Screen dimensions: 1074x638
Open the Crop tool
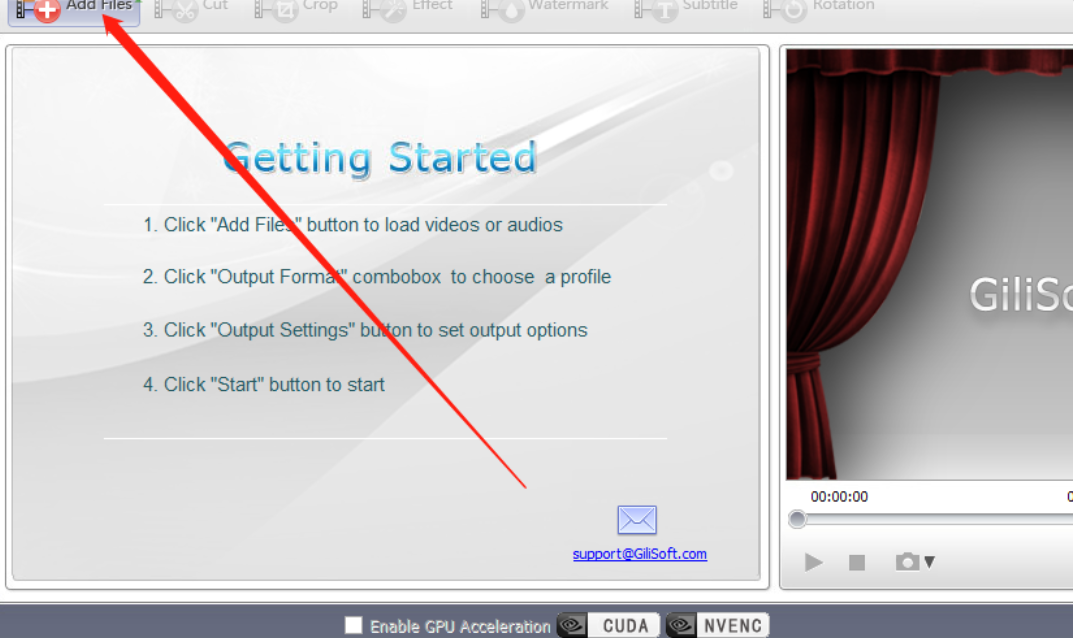tap(296, 9)
